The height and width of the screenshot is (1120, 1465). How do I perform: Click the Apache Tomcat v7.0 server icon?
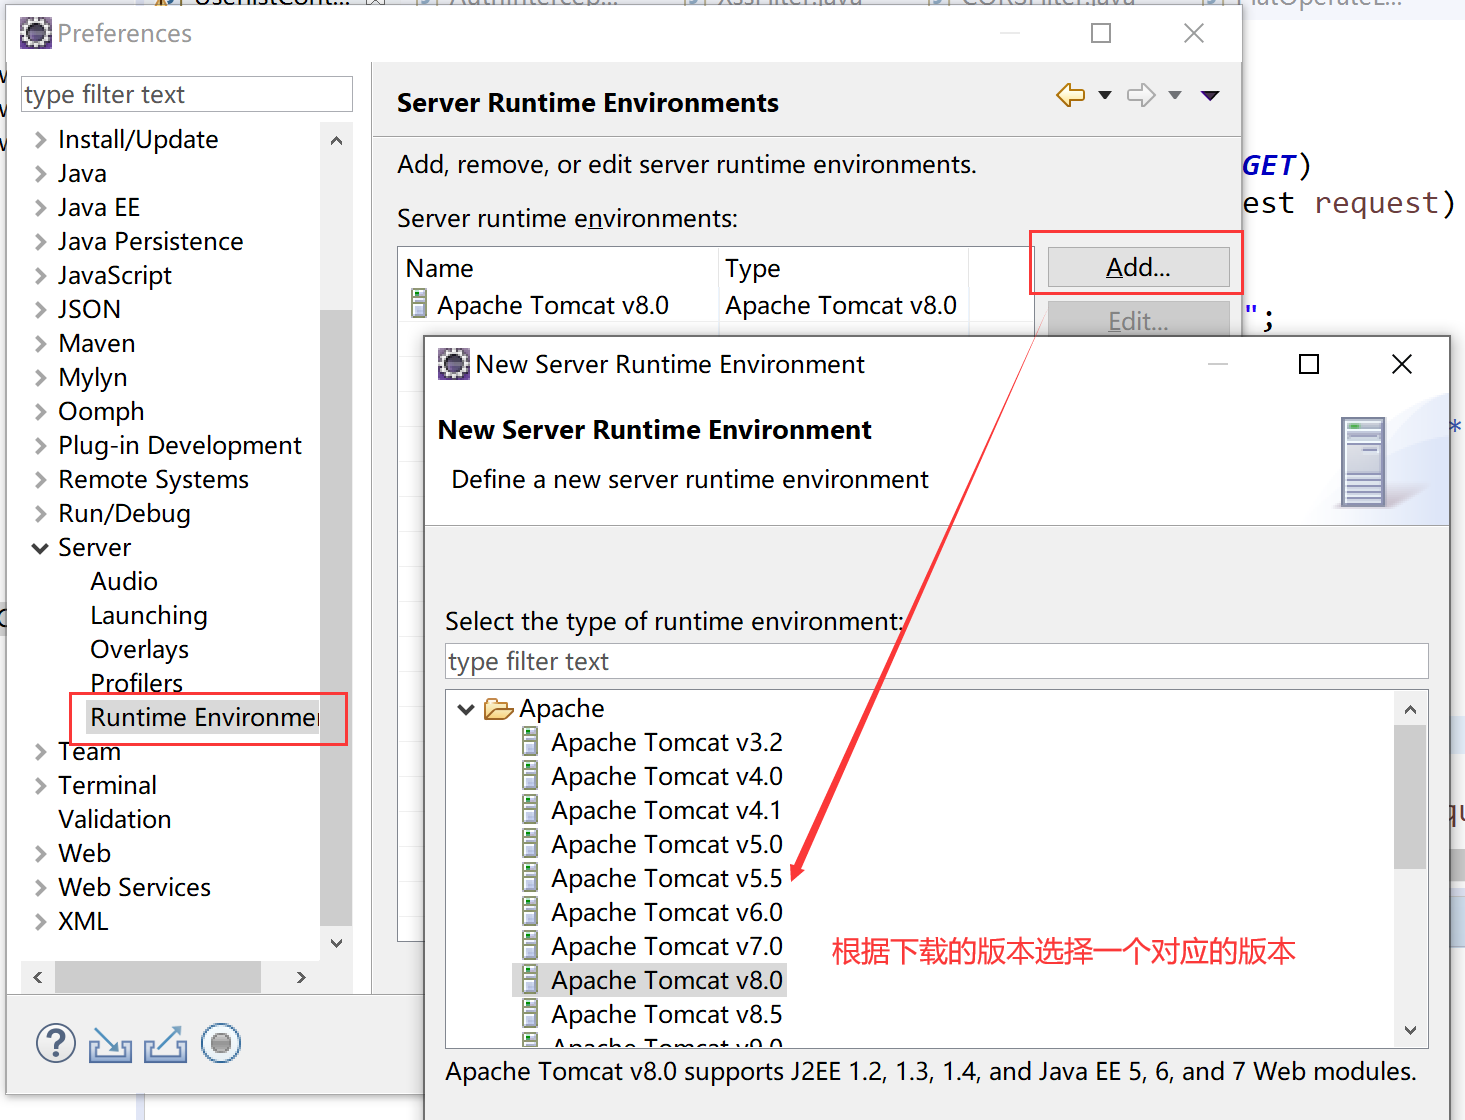531,946
